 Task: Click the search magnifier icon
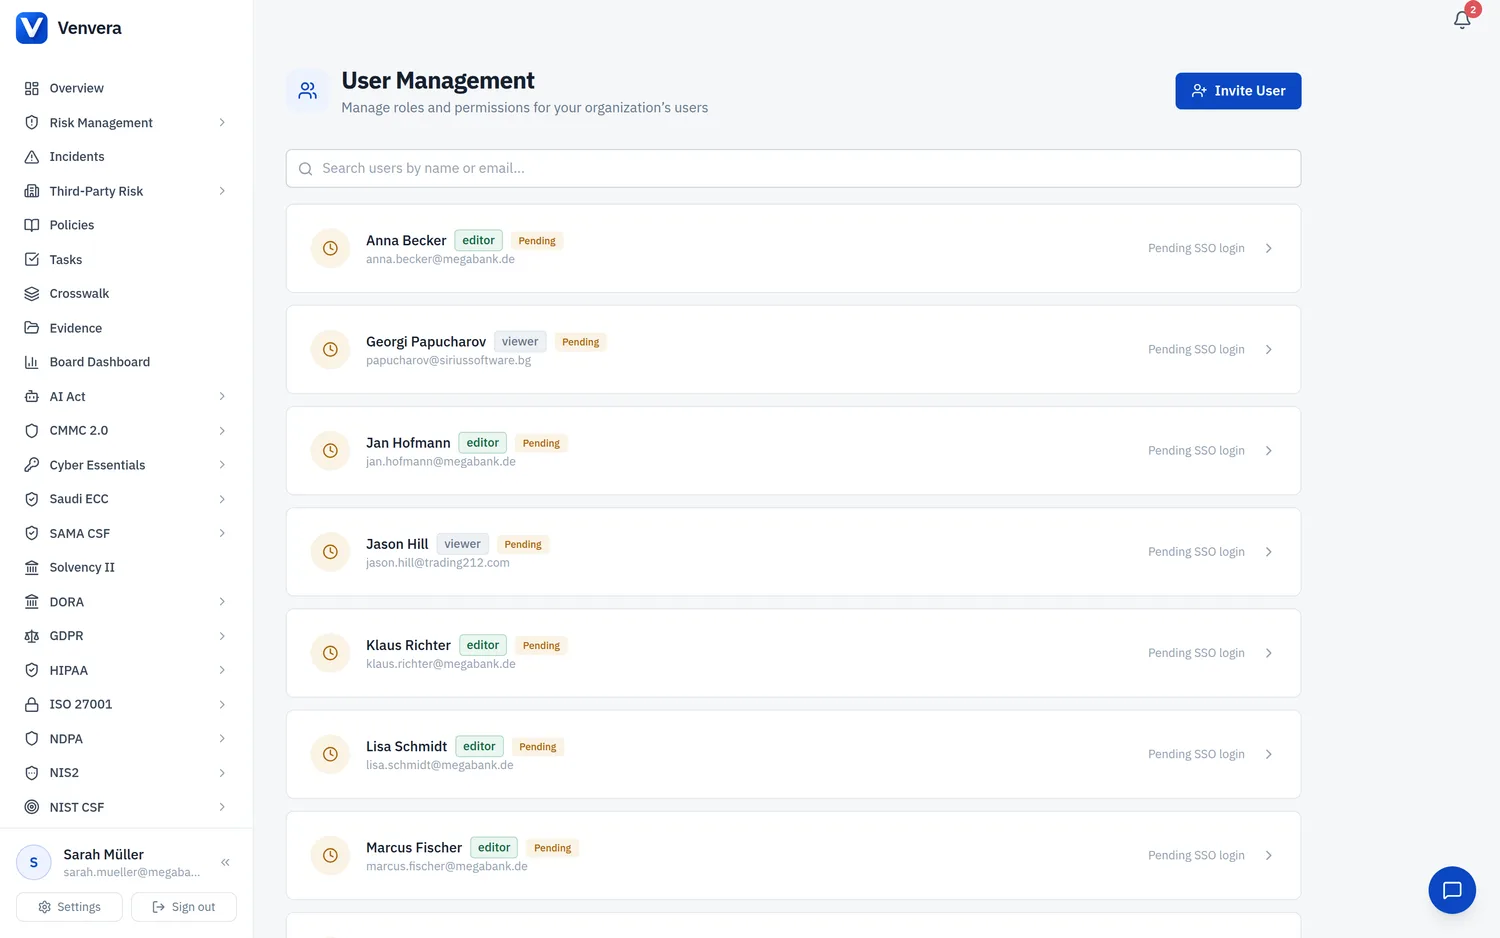point(306,169)
